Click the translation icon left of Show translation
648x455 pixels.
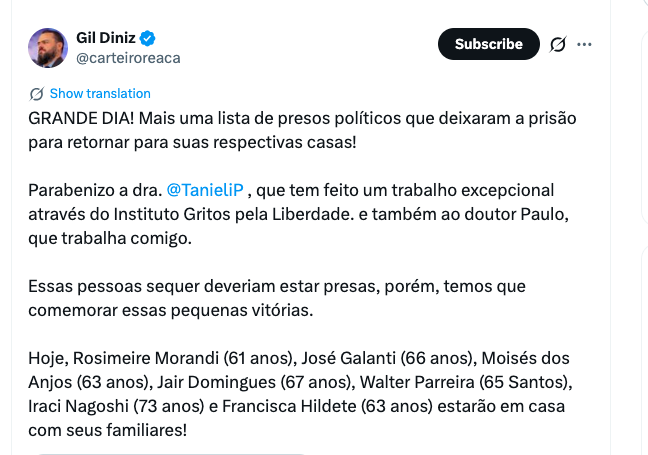coord(37,93)
